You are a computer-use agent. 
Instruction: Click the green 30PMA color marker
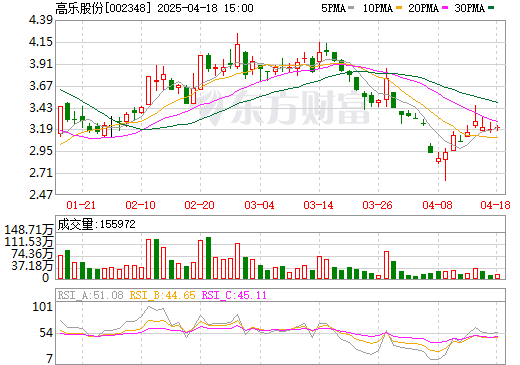491,8
